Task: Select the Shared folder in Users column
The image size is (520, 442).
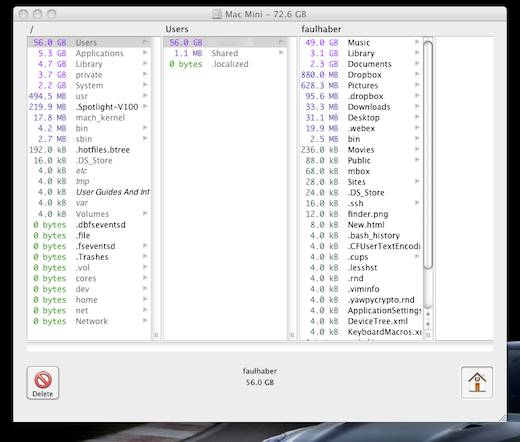Action: (225, 53)
